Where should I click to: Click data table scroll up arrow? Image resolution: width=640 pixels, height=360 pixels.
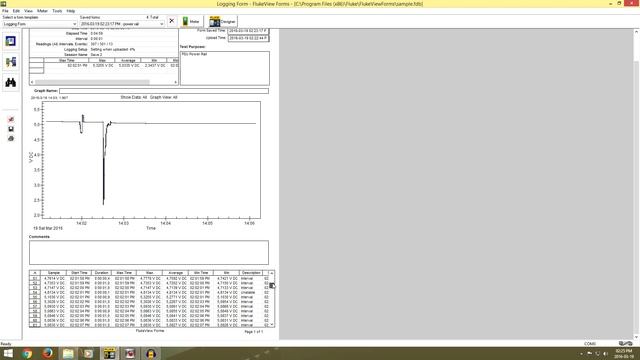(x=272, y=273)
